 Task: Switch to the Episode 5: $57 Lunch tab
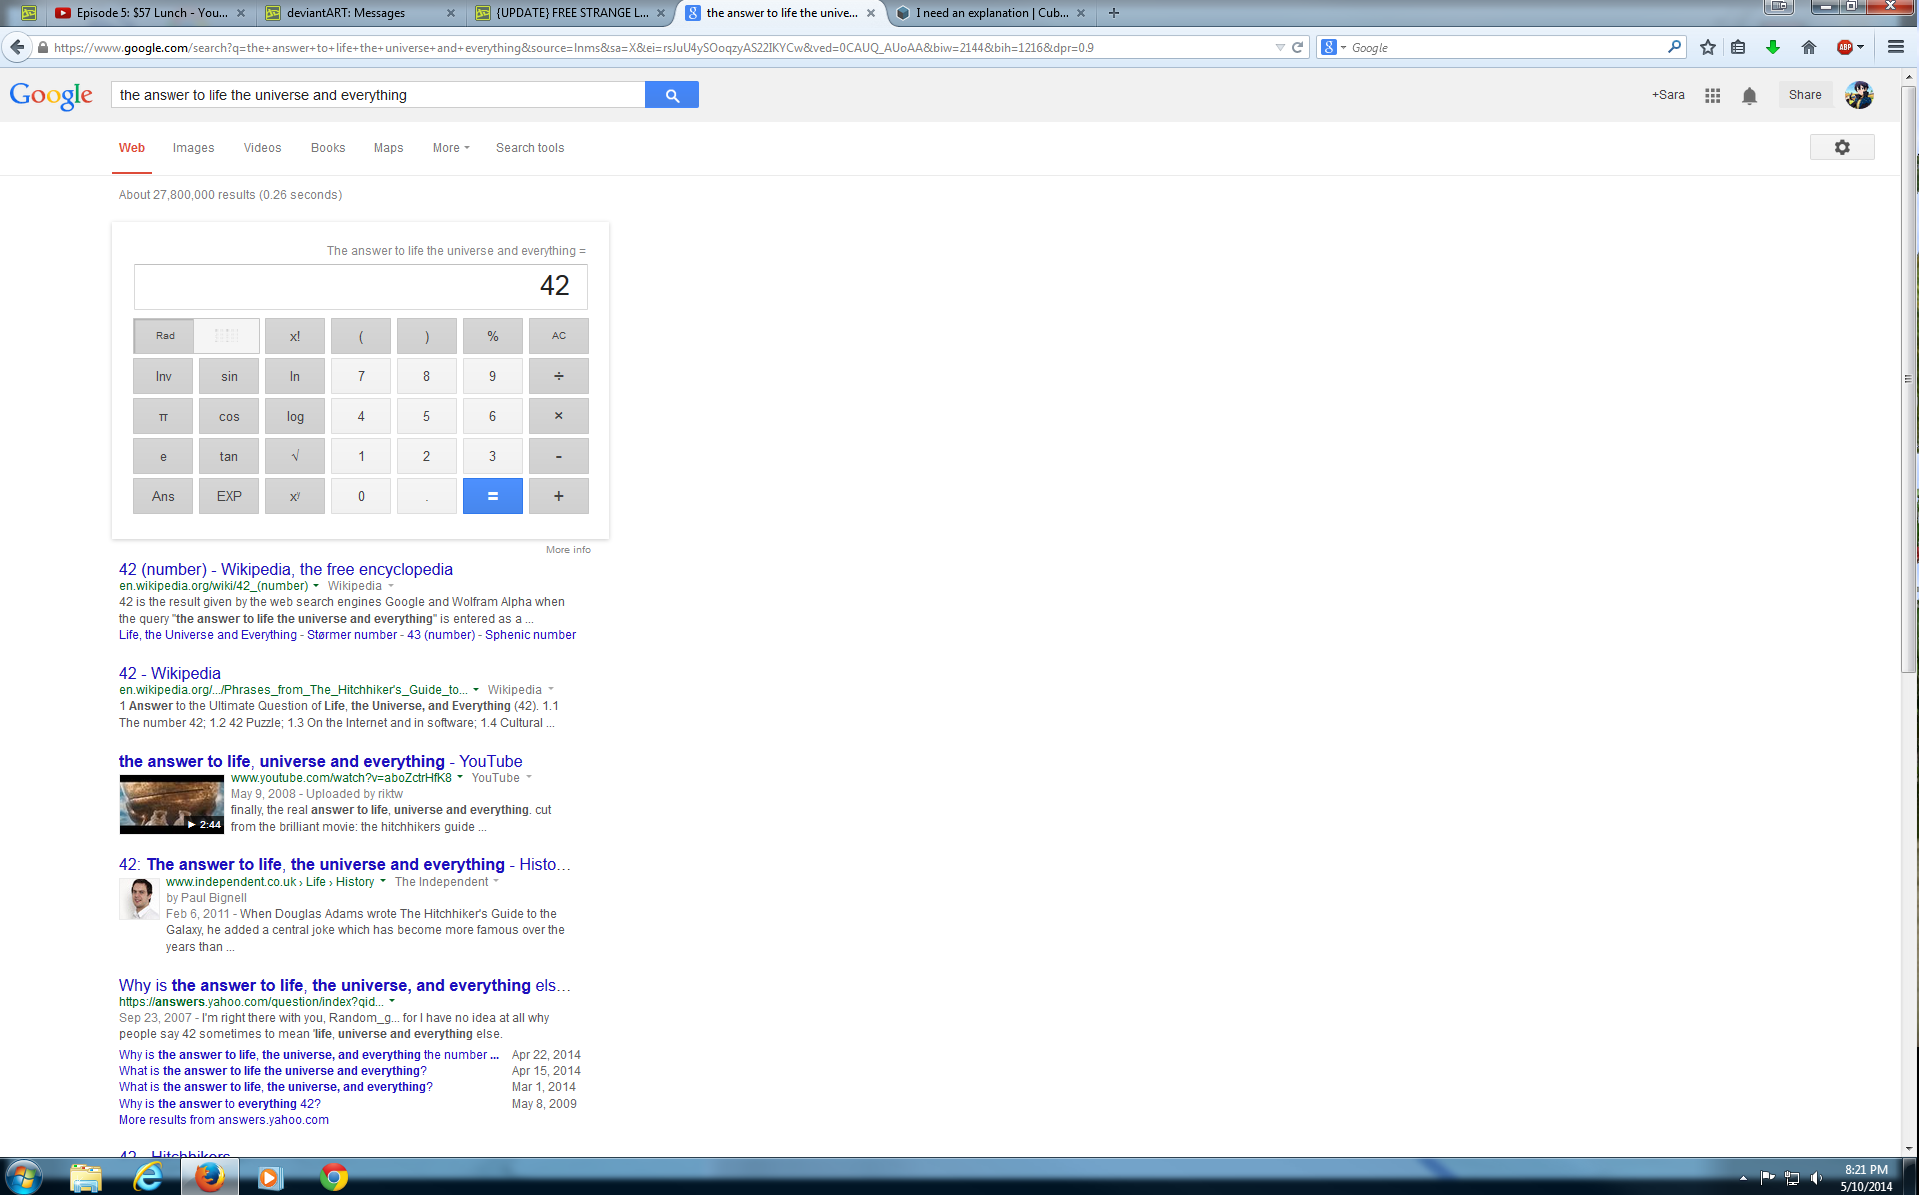point(150,13)
